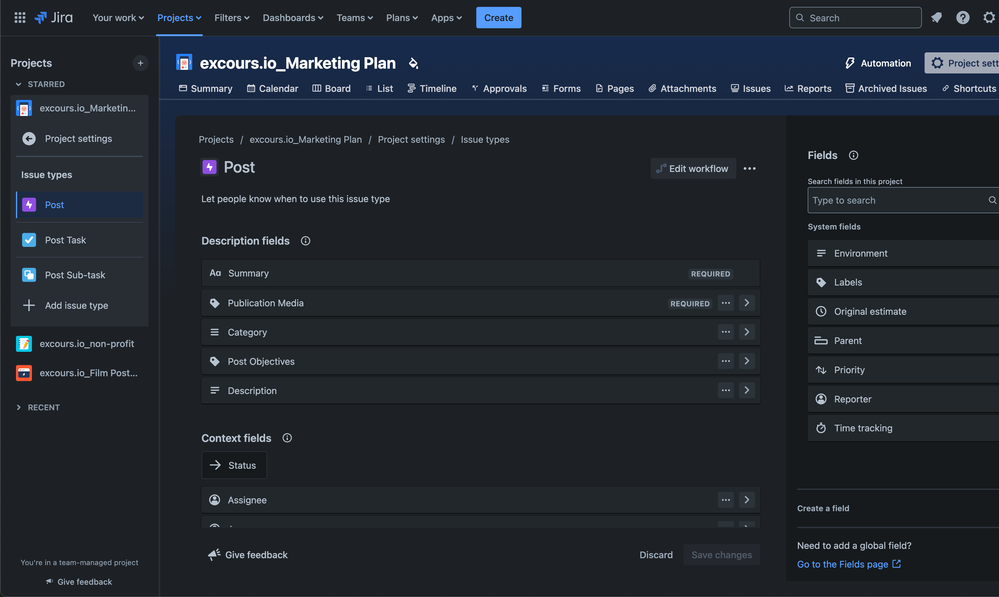Screen dimensions: 999x597
Task: Switch to the Board tab
Action: (x=331, y=89)
